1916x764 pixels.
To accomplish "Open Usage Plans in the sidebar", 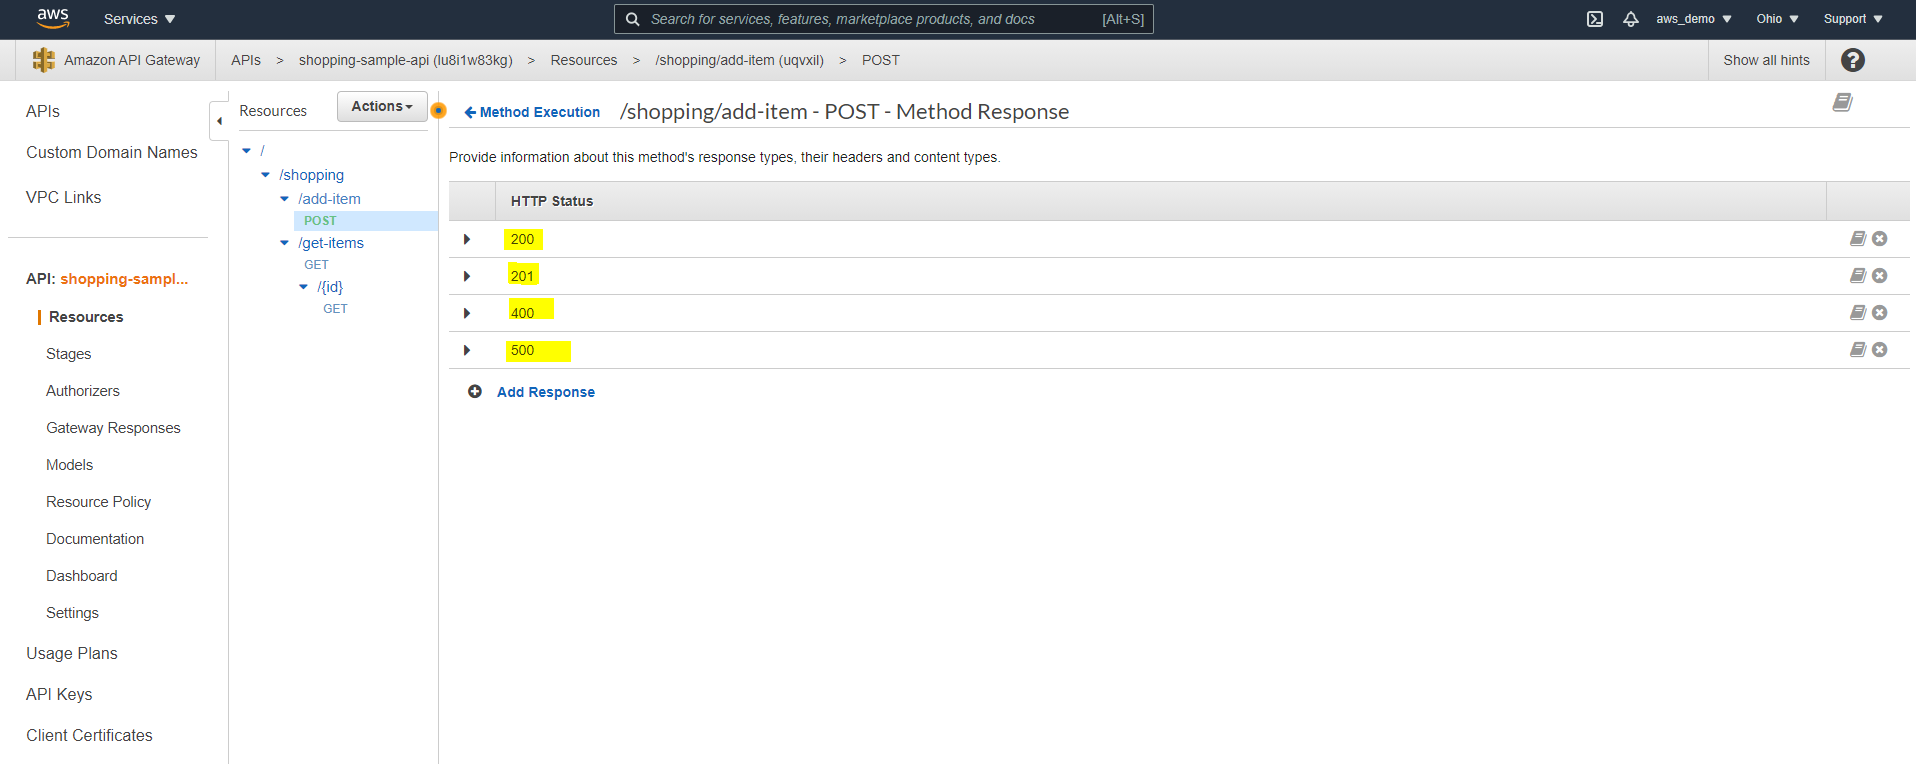I will (x=71, y=653).
